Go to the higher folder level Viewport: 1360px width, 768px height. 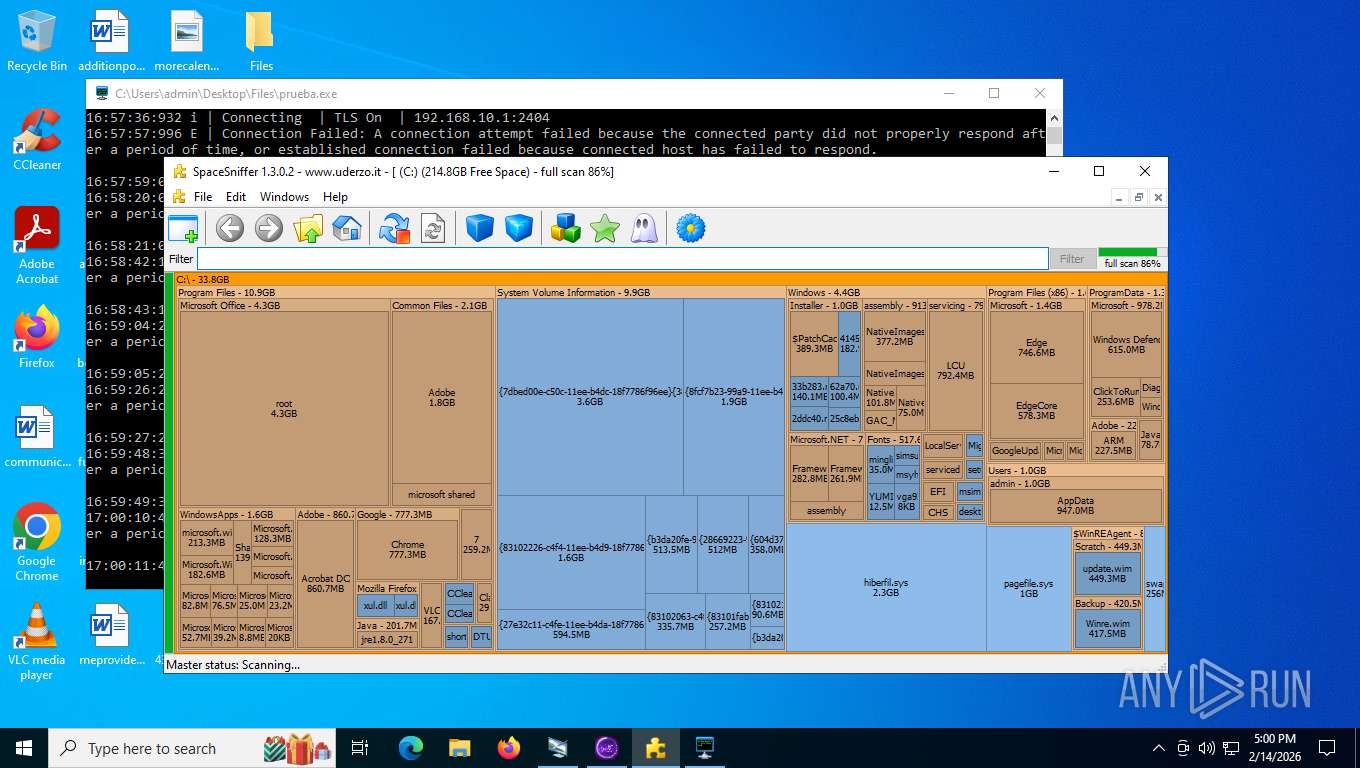[308, 228]
